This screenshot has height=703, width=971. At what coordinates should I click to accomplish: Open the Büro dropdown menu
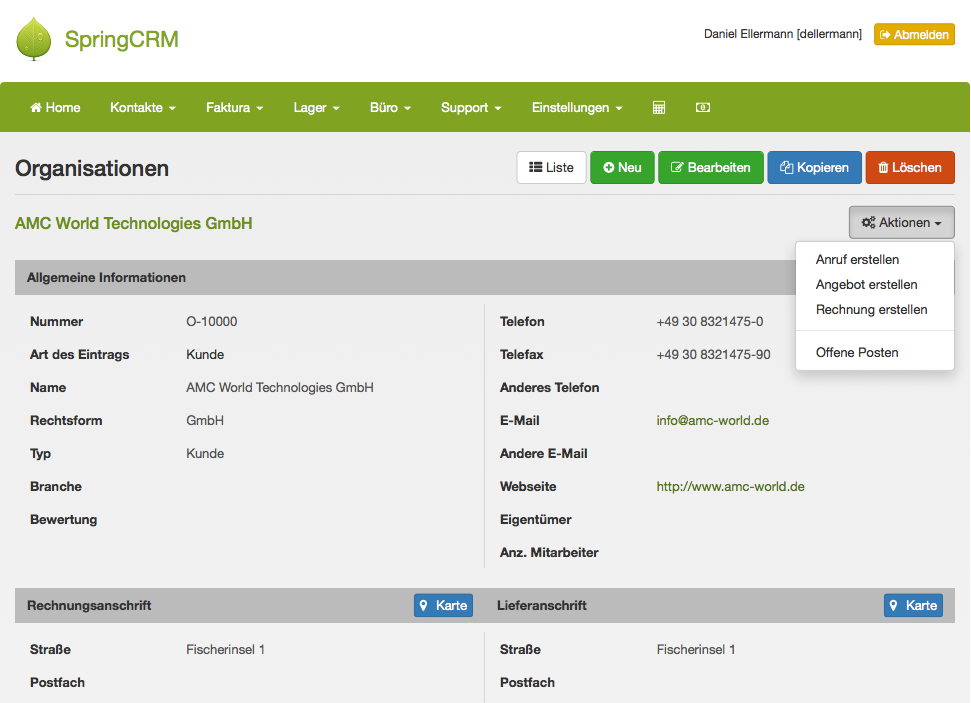pyautogui.click(x=390, y=108)
